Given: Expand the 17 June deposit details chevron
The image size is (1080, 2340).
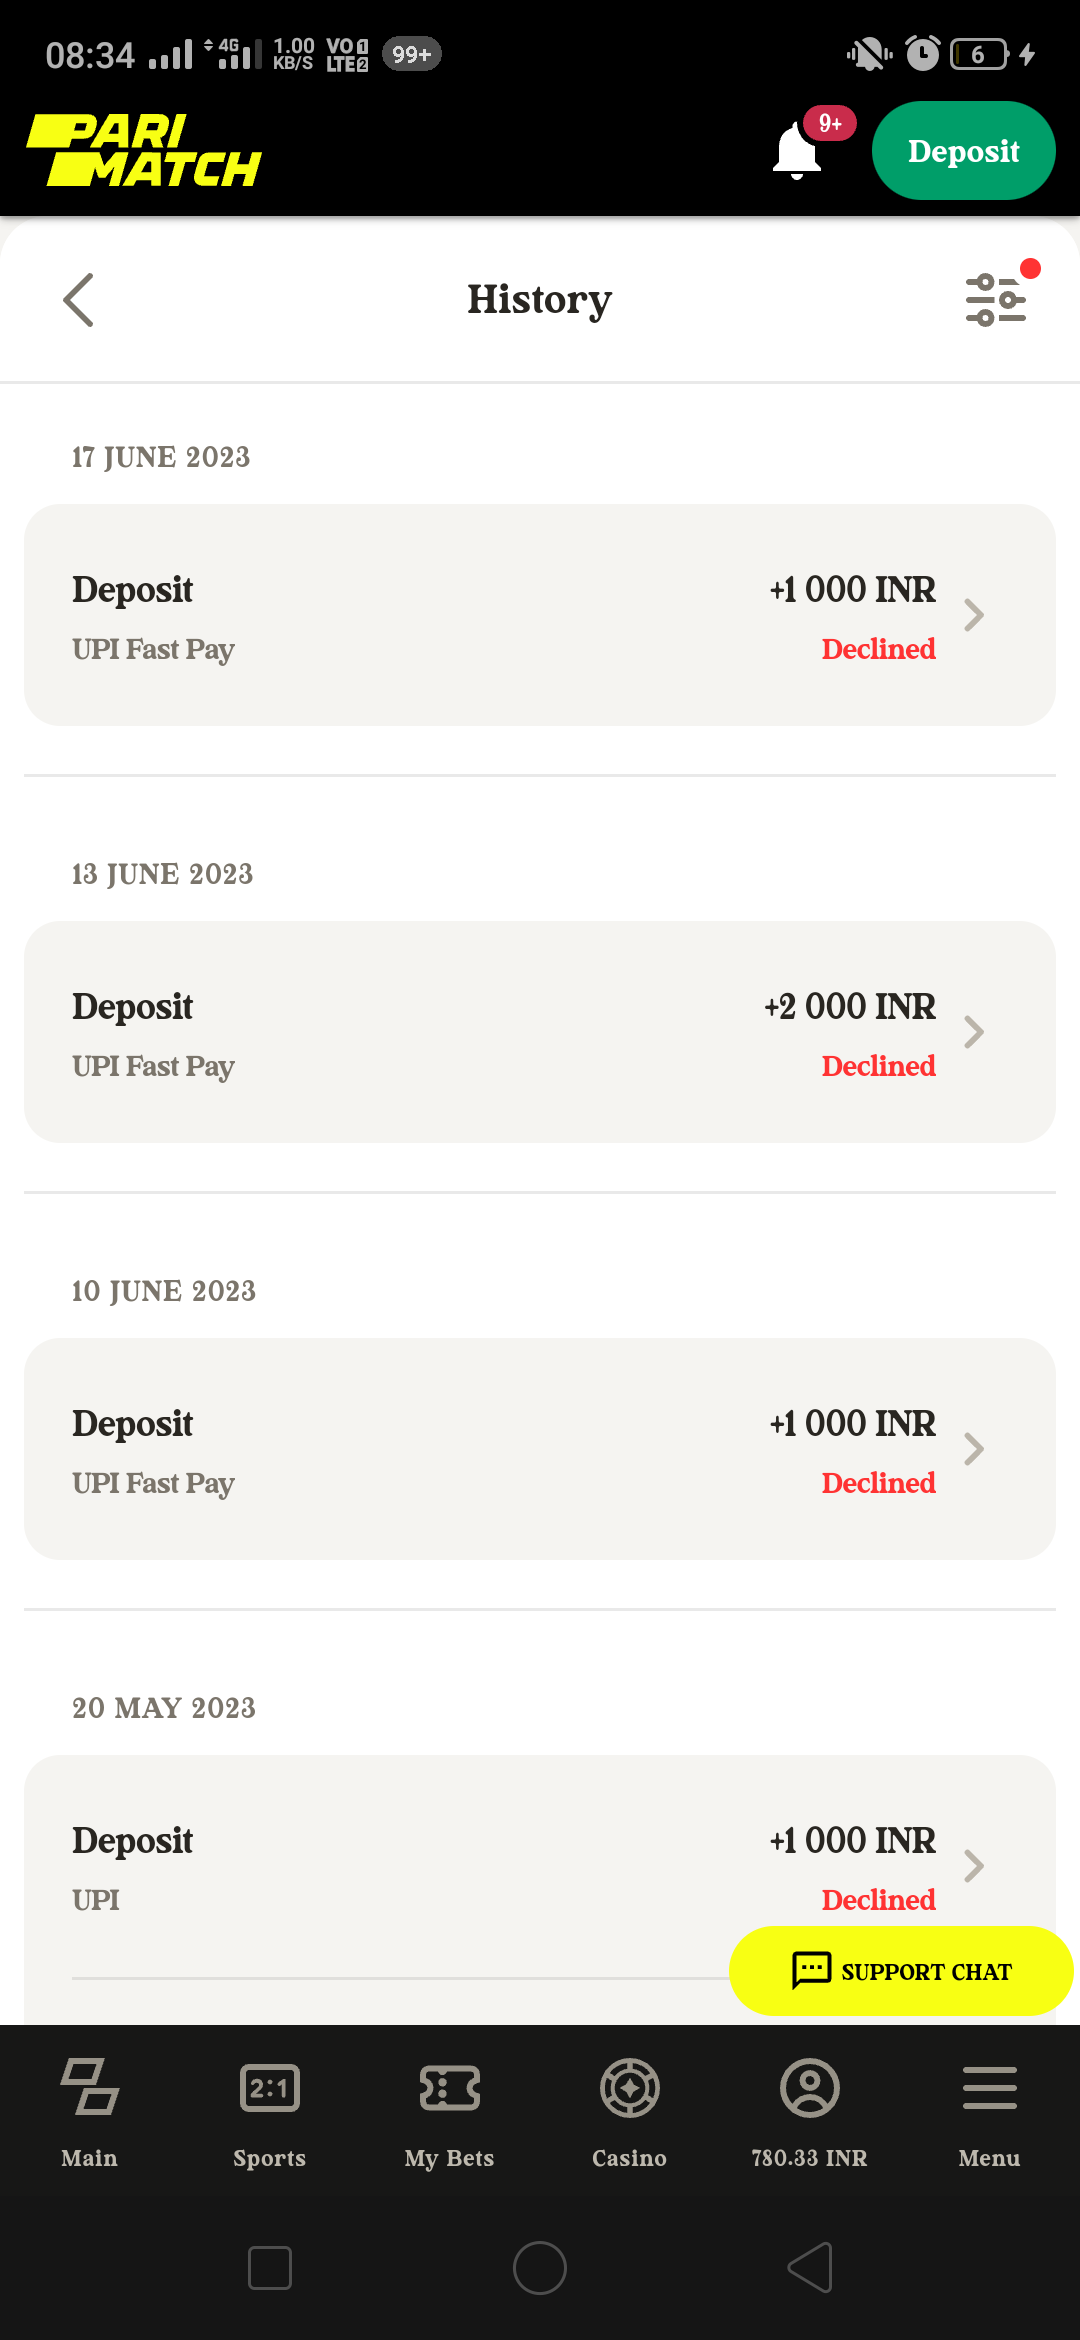Looking at the screenshot, I should coord(974,615).
